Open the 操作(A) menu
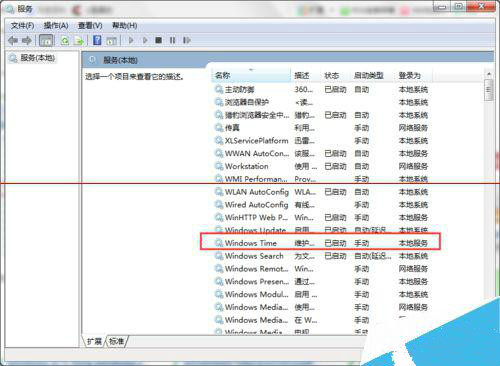Screen dimensions: 500x366 [x=56, y=25]
